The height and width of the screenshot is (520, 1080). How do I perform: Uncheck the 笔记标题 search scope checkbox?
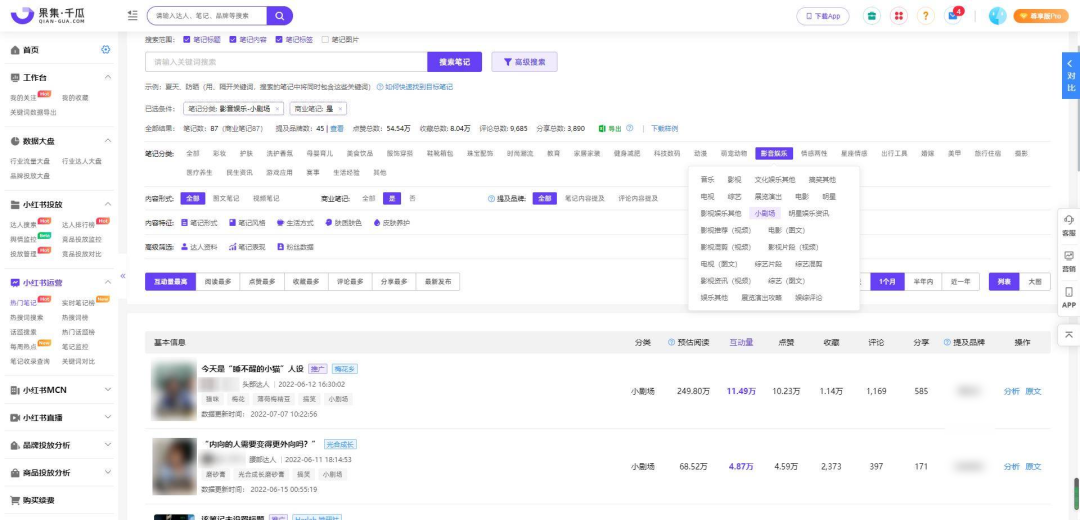187,40
